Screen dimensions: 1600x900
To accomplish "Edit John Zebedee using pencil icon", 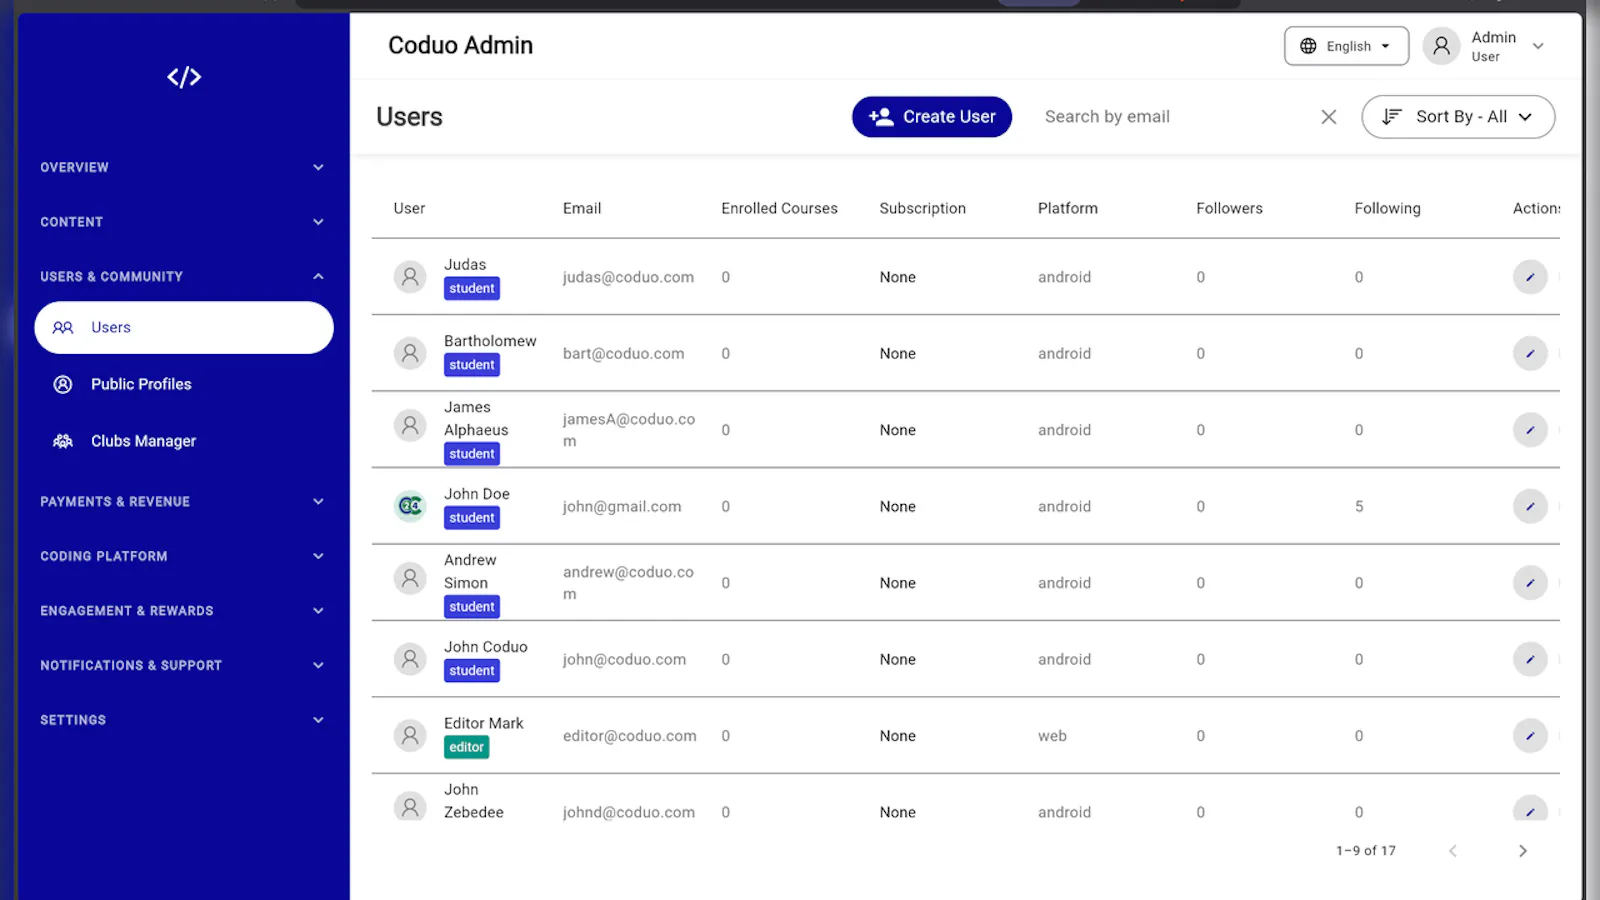I will click(x=1530, y=810).
